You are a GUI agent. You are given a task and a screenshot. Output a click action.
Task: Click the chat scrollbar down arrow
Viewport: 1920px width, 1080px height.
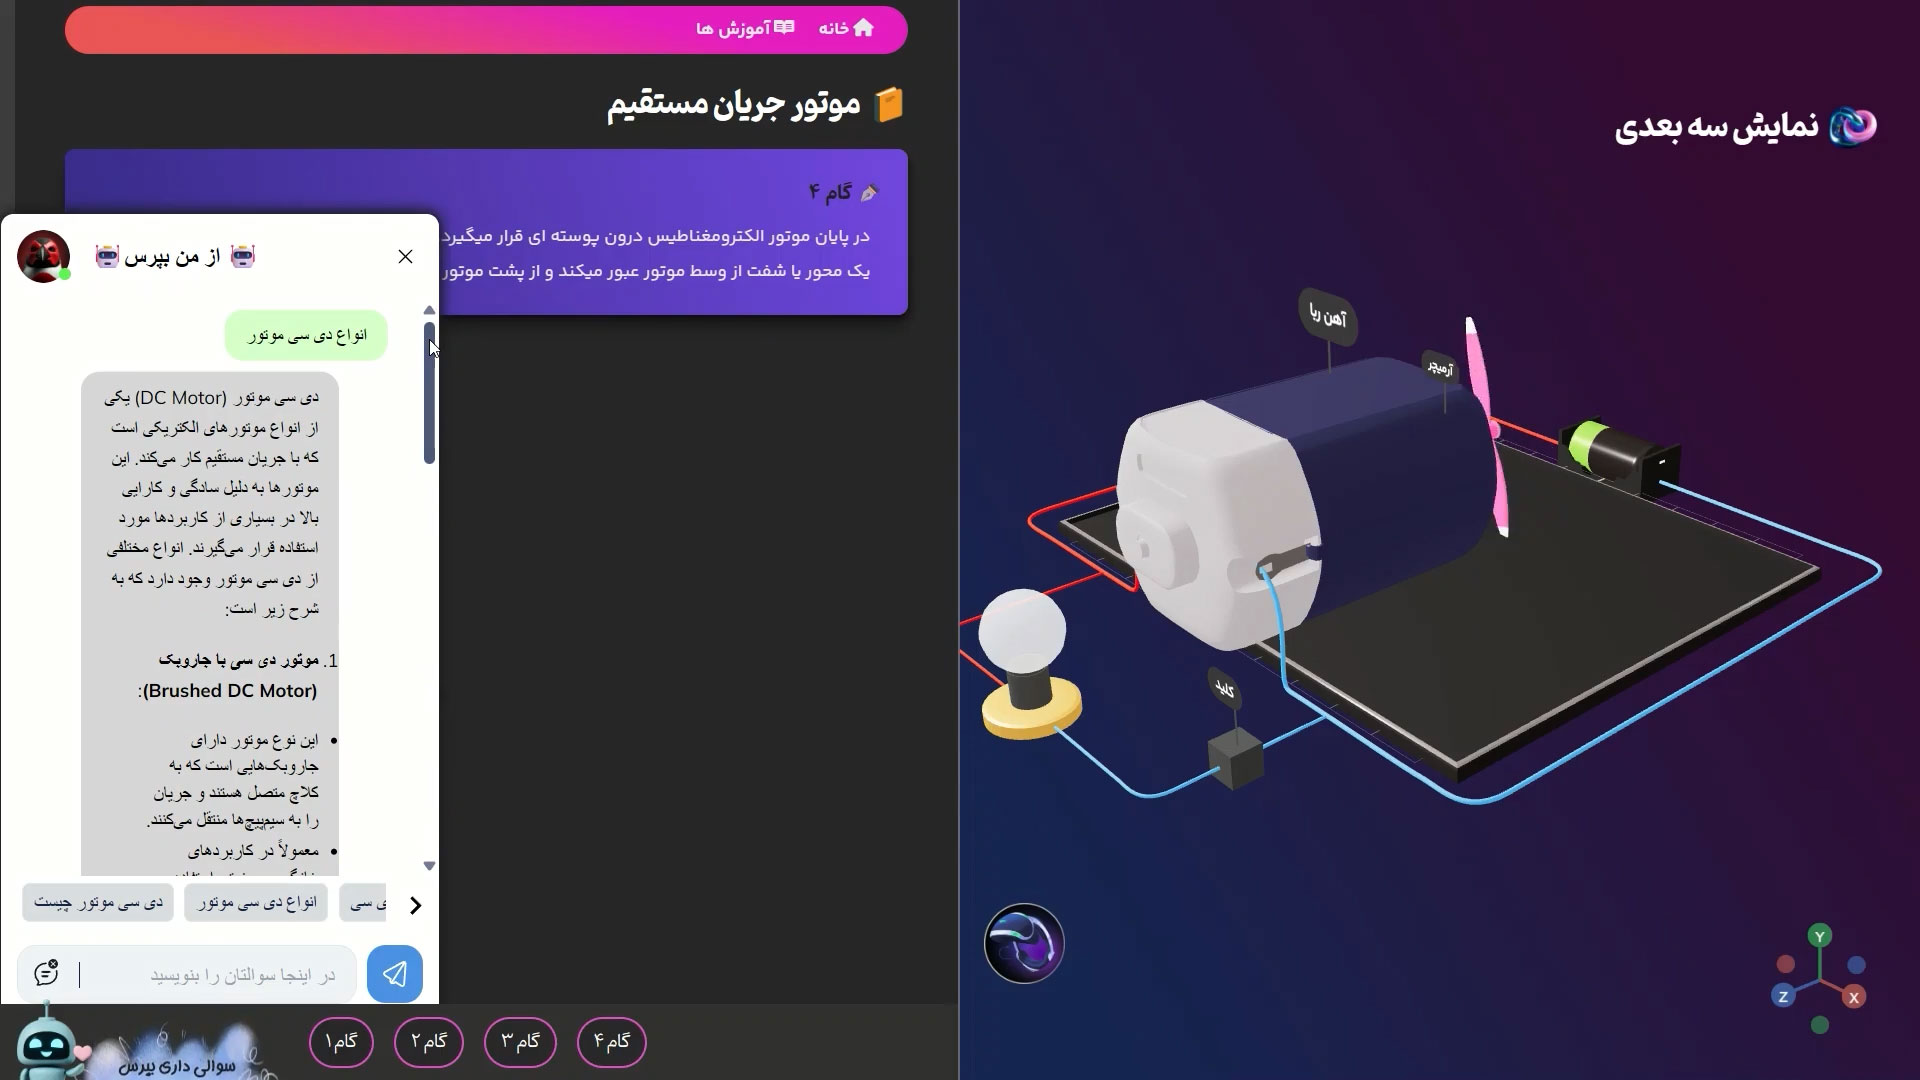430,864
